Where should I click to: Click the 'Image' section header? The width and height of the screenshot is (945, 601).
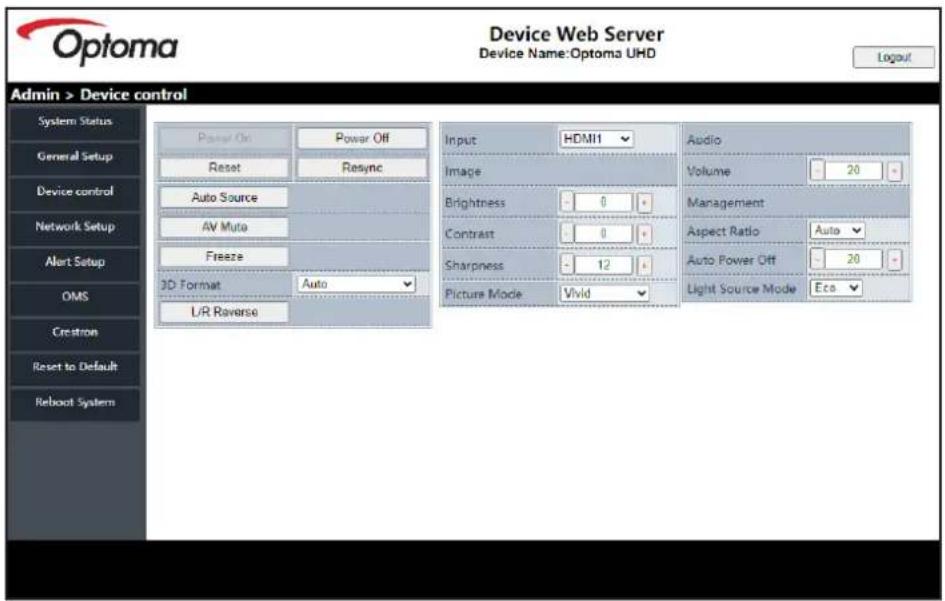tap(463, 171)
